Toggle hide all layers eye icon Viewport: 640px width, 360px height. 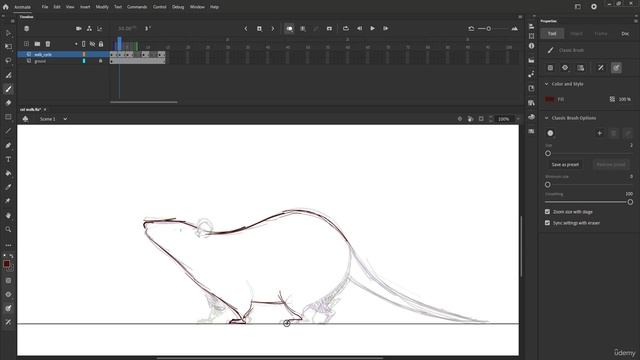click(x=92, y=44)
